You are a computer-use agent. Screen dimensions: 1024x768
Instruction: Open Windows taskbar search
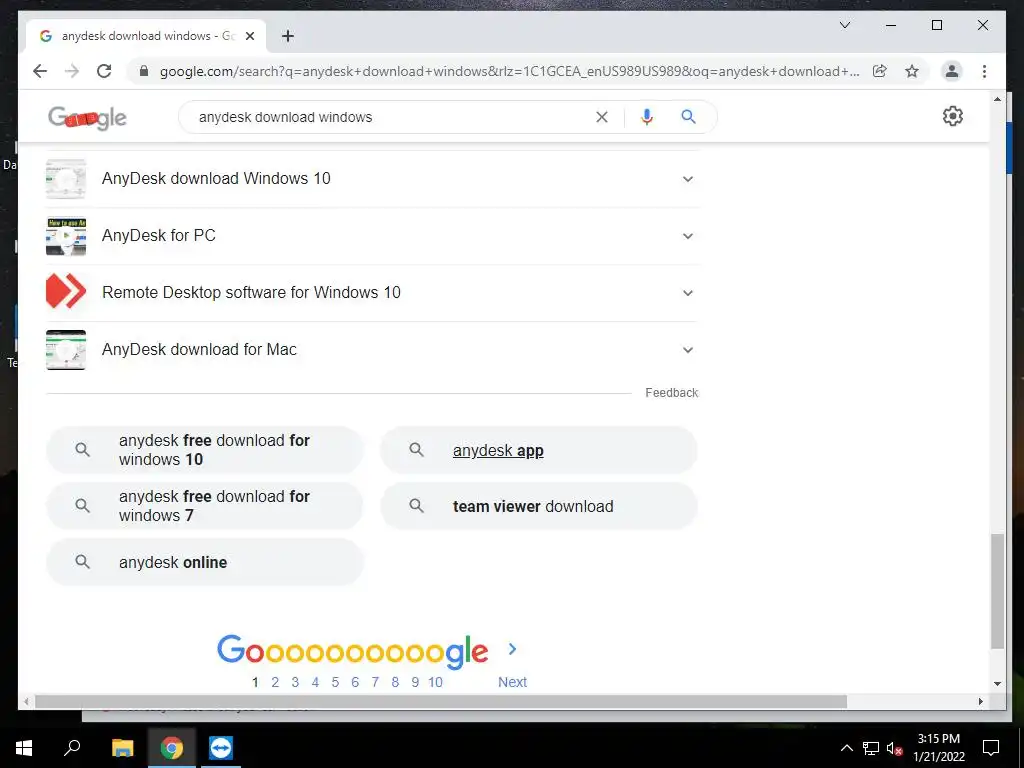coord(72,748)
